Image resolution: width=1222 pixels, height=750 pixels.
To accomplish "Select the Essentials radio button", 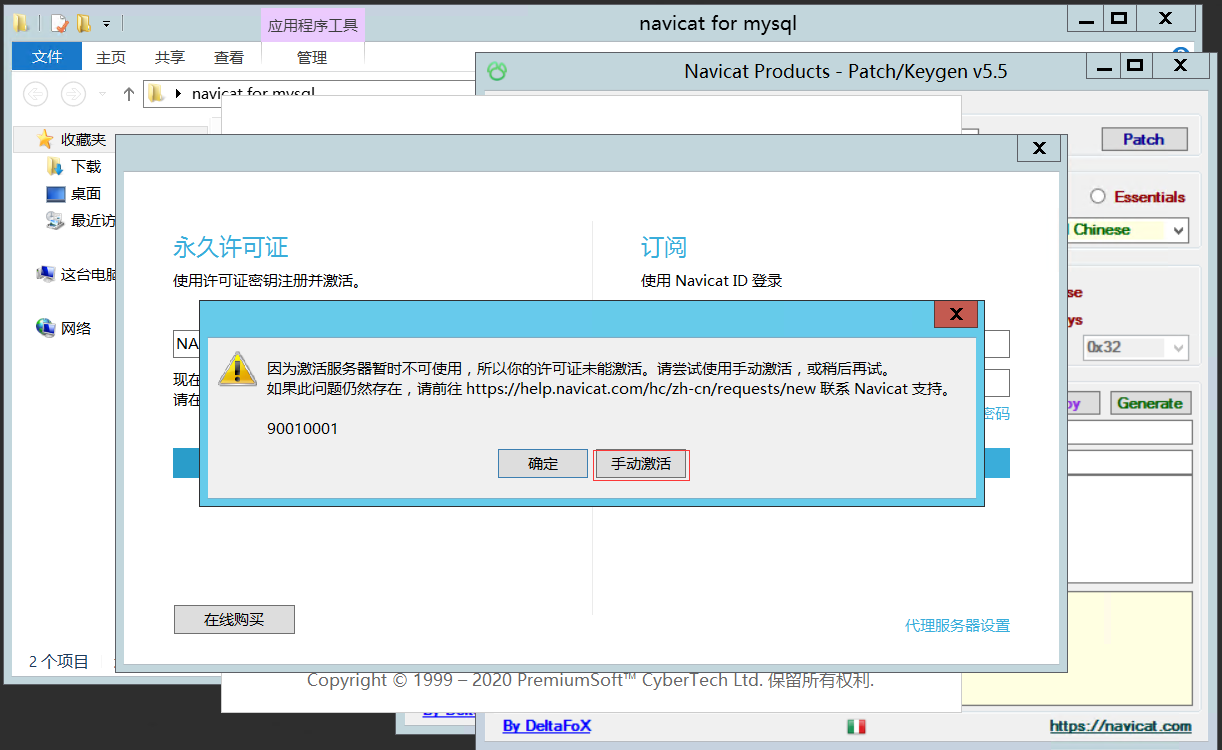I will click(x=1098, y=197).
